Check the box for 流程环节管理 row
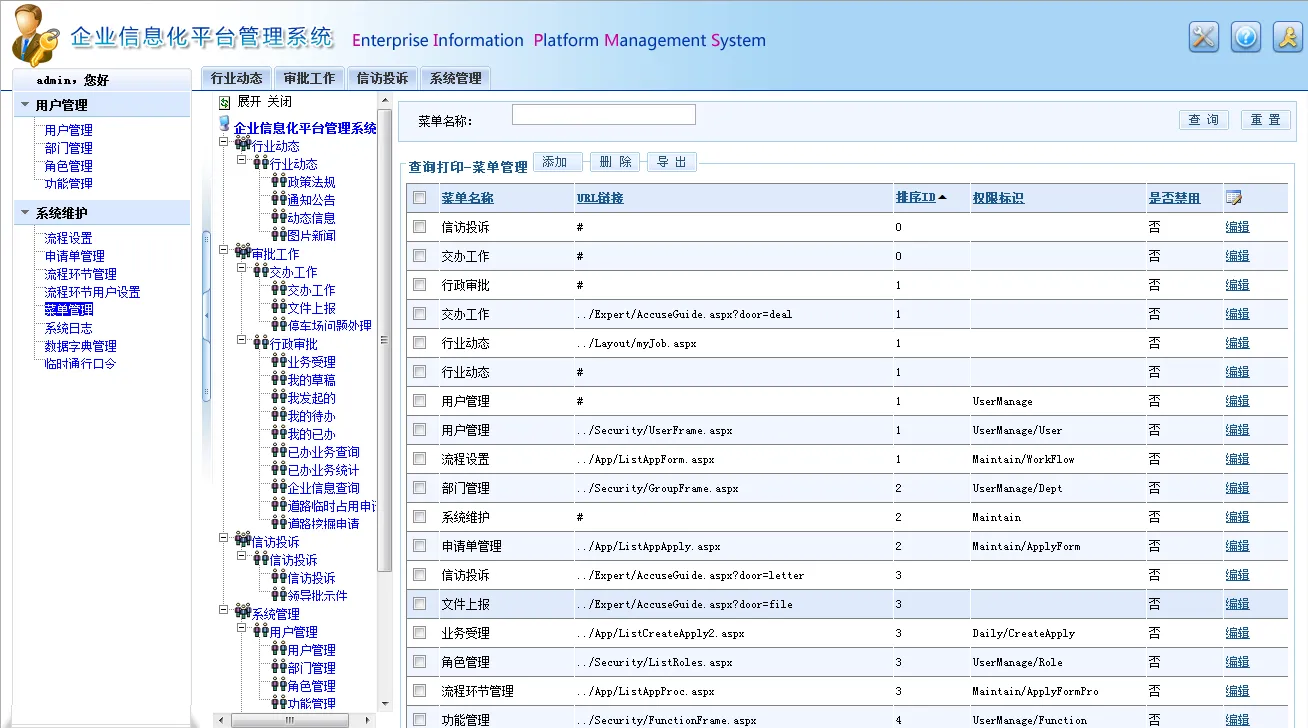The width and height of the screenshot is (1308, 728). coord(420,691)
